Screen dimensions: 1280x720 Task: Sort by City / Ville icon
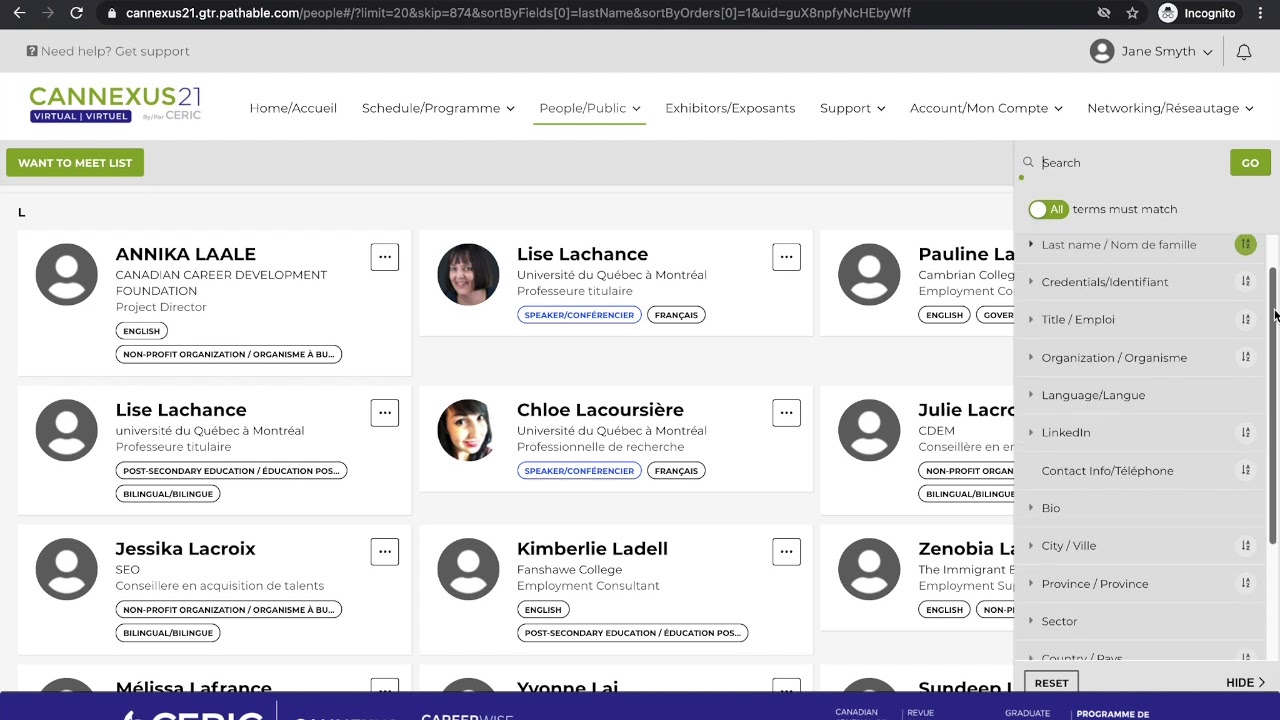click(1245, 545)
